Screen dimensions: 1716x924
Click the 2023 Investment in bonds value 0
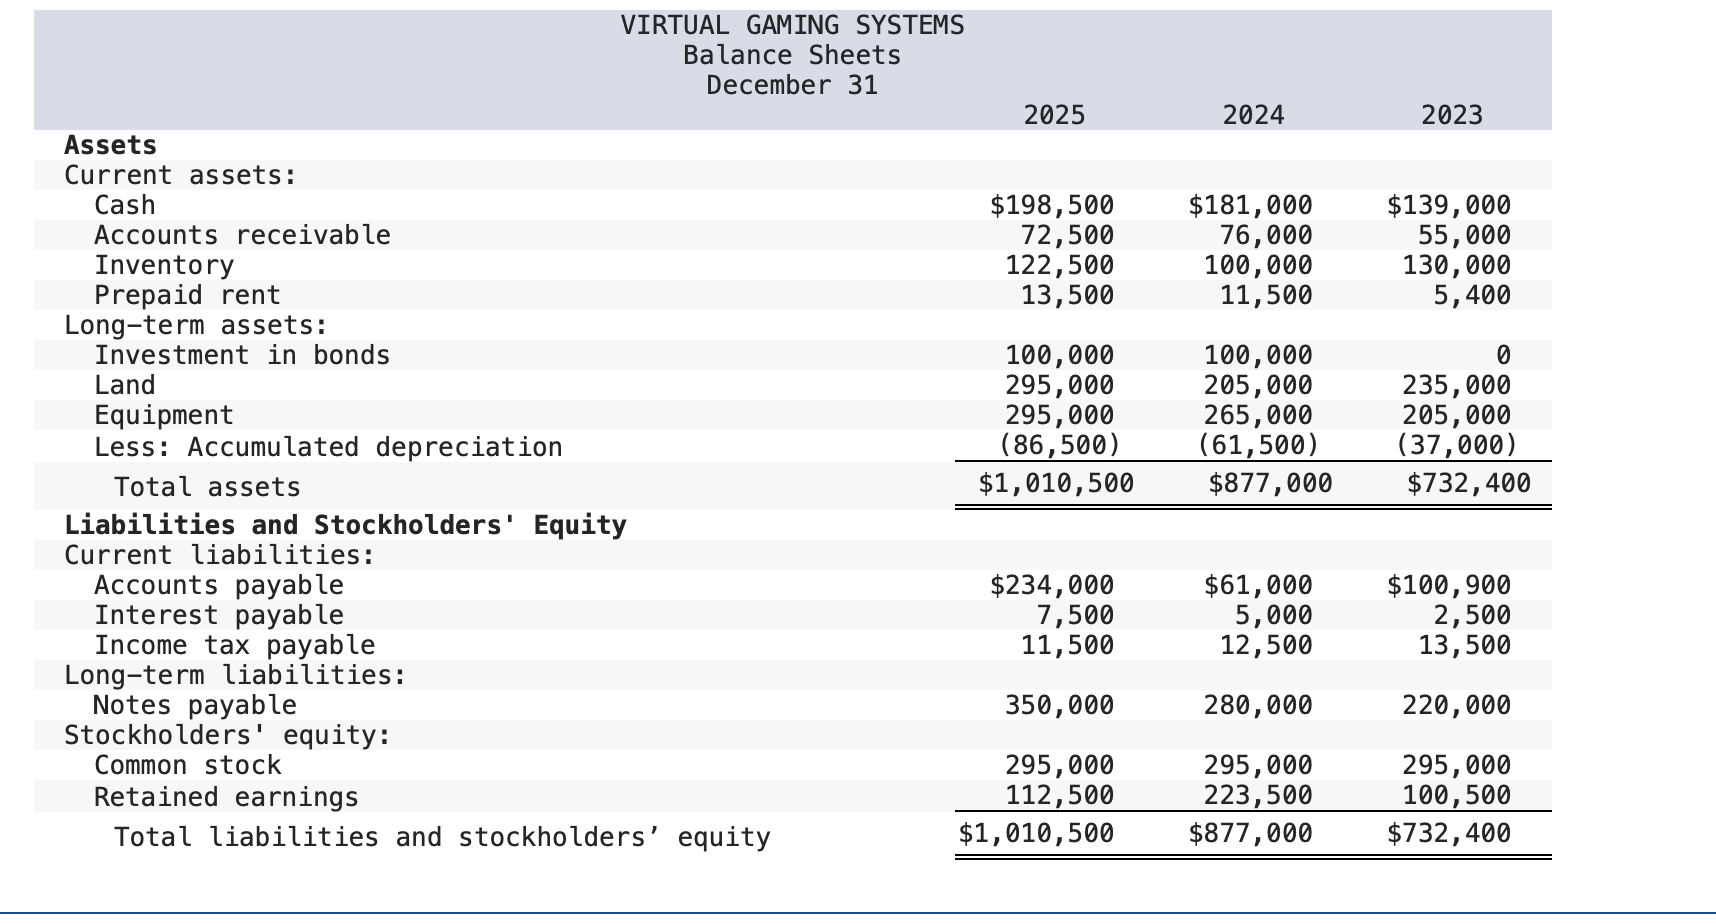[1503, 355]
